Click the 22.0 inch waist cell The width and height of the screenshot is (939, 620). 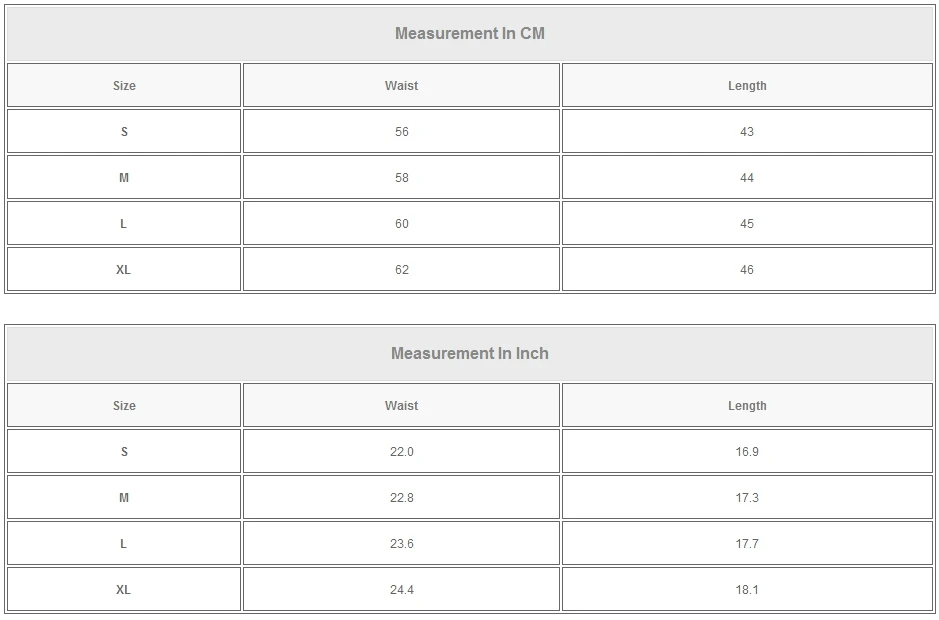[401, 452]
